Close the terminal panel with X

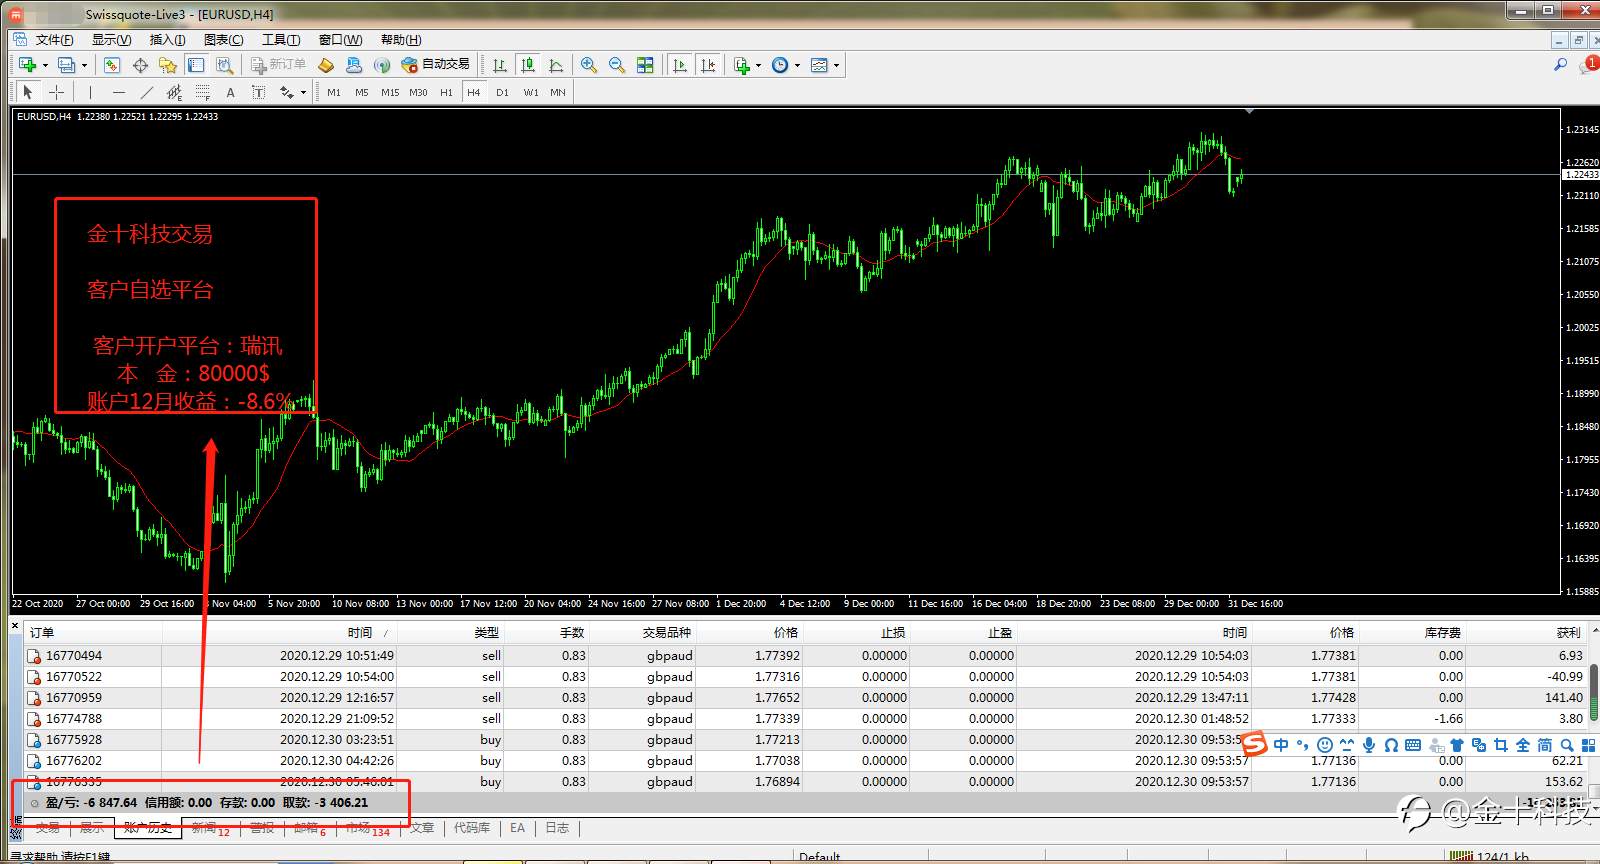pyautogui.click(x=15, y=627)
